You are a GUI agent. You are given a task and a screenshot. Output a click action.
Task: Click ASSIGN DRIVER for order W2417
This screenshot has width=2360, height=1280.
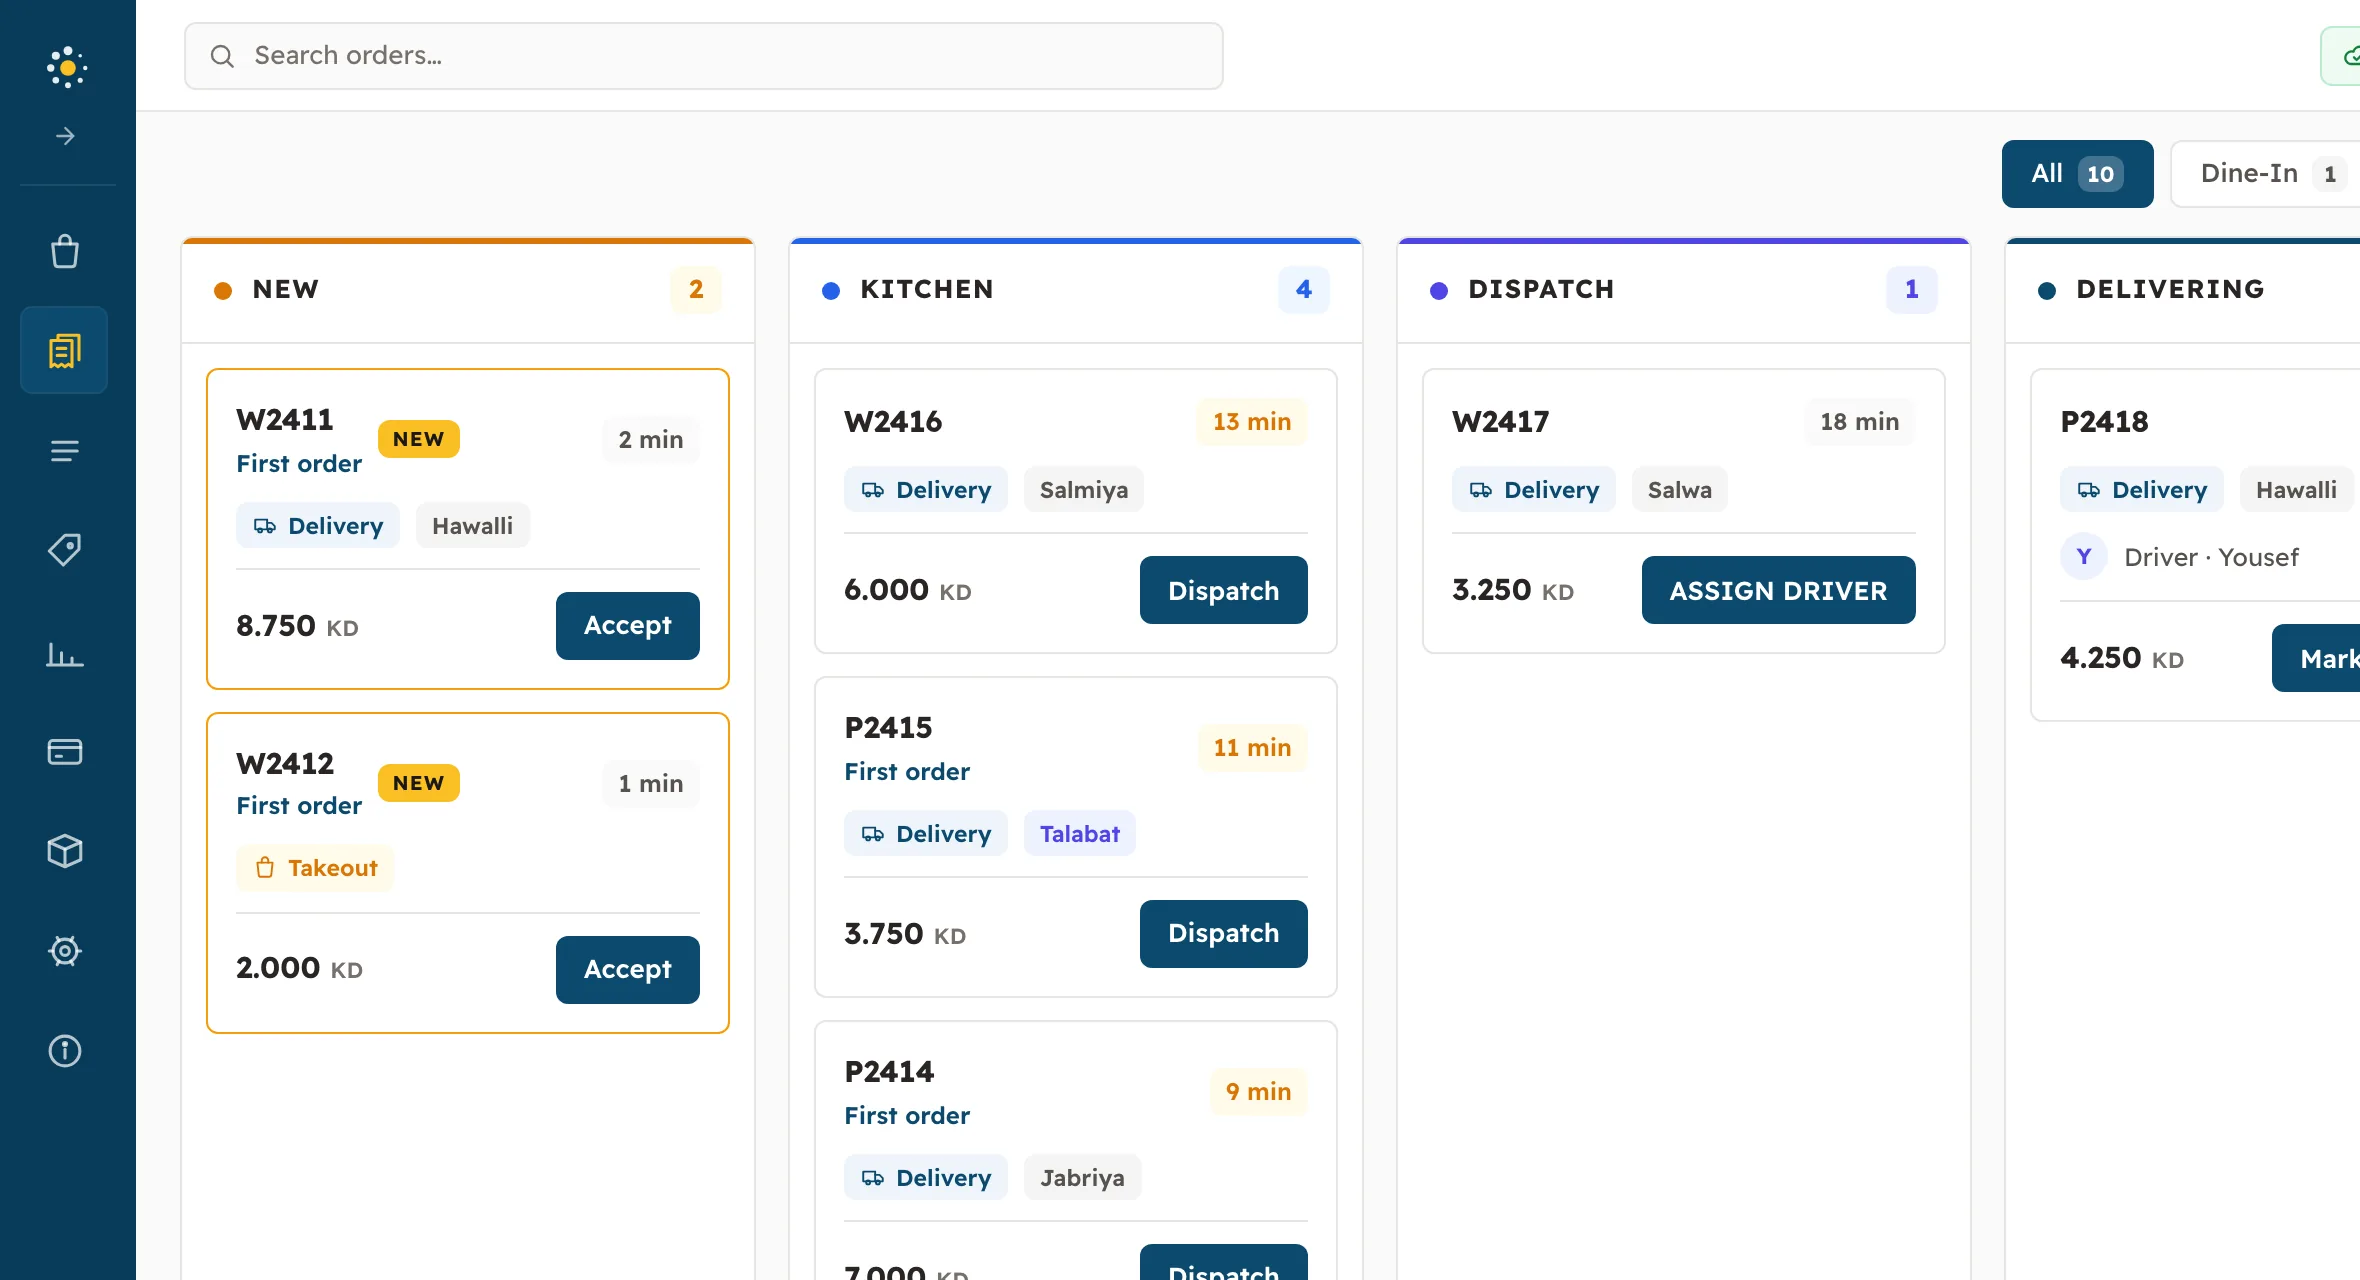point(1778,590)
